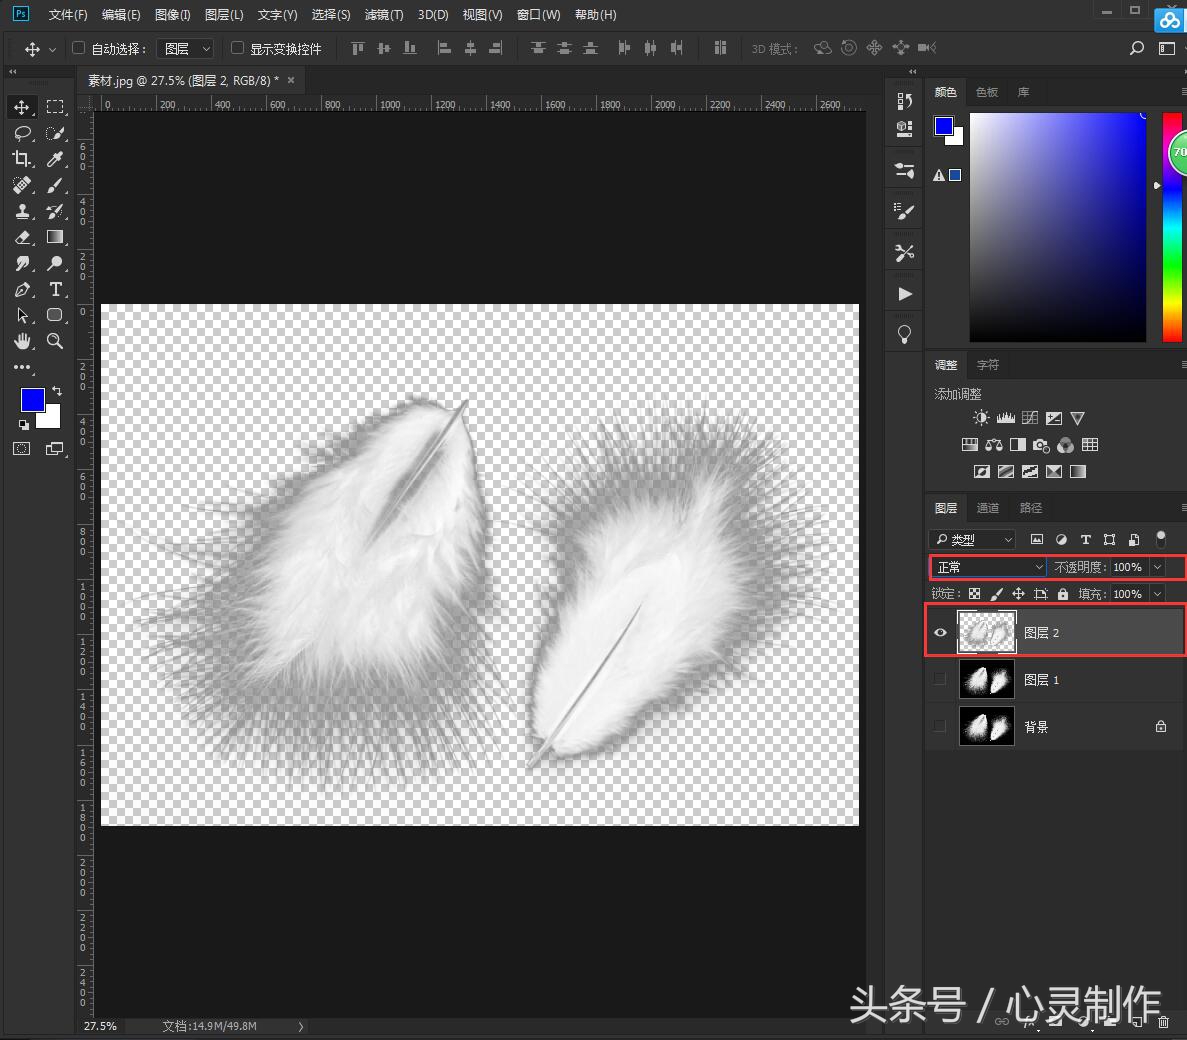
Task: Switch to the 通道 tab
Action: tap(988, 508)
